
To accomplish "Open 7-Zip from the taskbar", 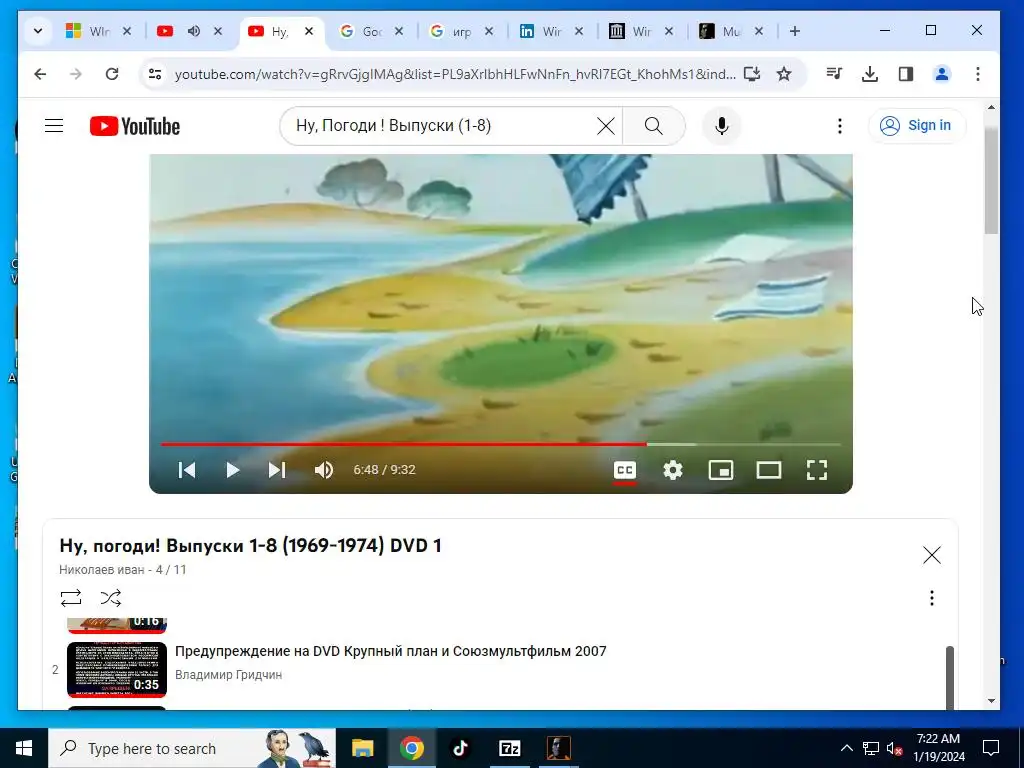I will pyautogui.click(x=509, y=748).
